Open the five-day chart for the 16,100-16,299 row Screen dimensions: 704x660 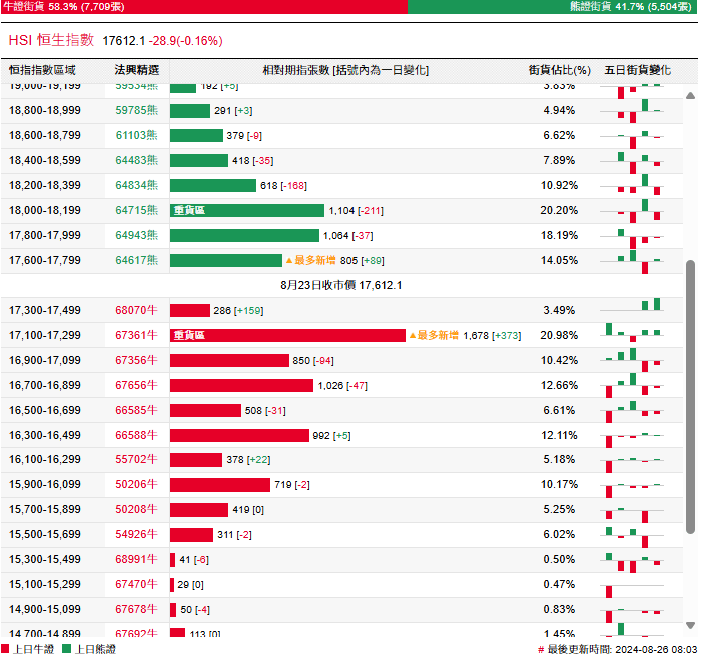(x=633, y=460)
